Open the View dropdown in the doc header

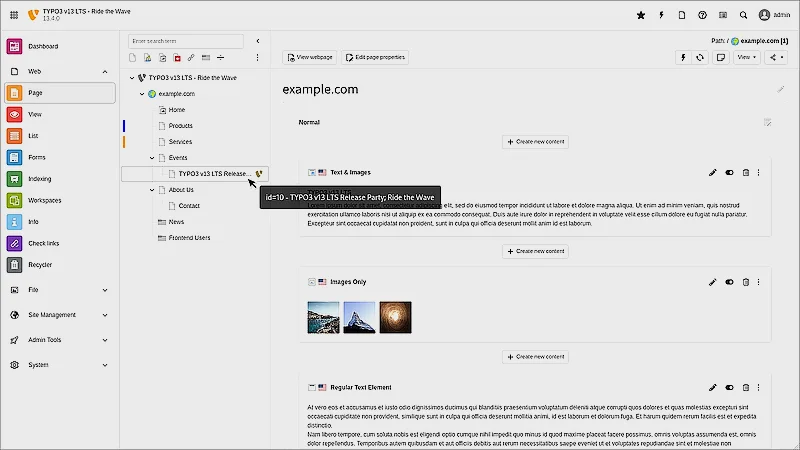(747, 58)
